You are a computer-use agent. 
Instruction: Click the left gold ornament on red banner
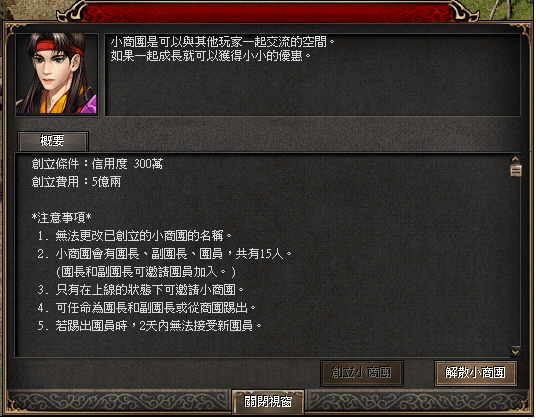point(73,12)
